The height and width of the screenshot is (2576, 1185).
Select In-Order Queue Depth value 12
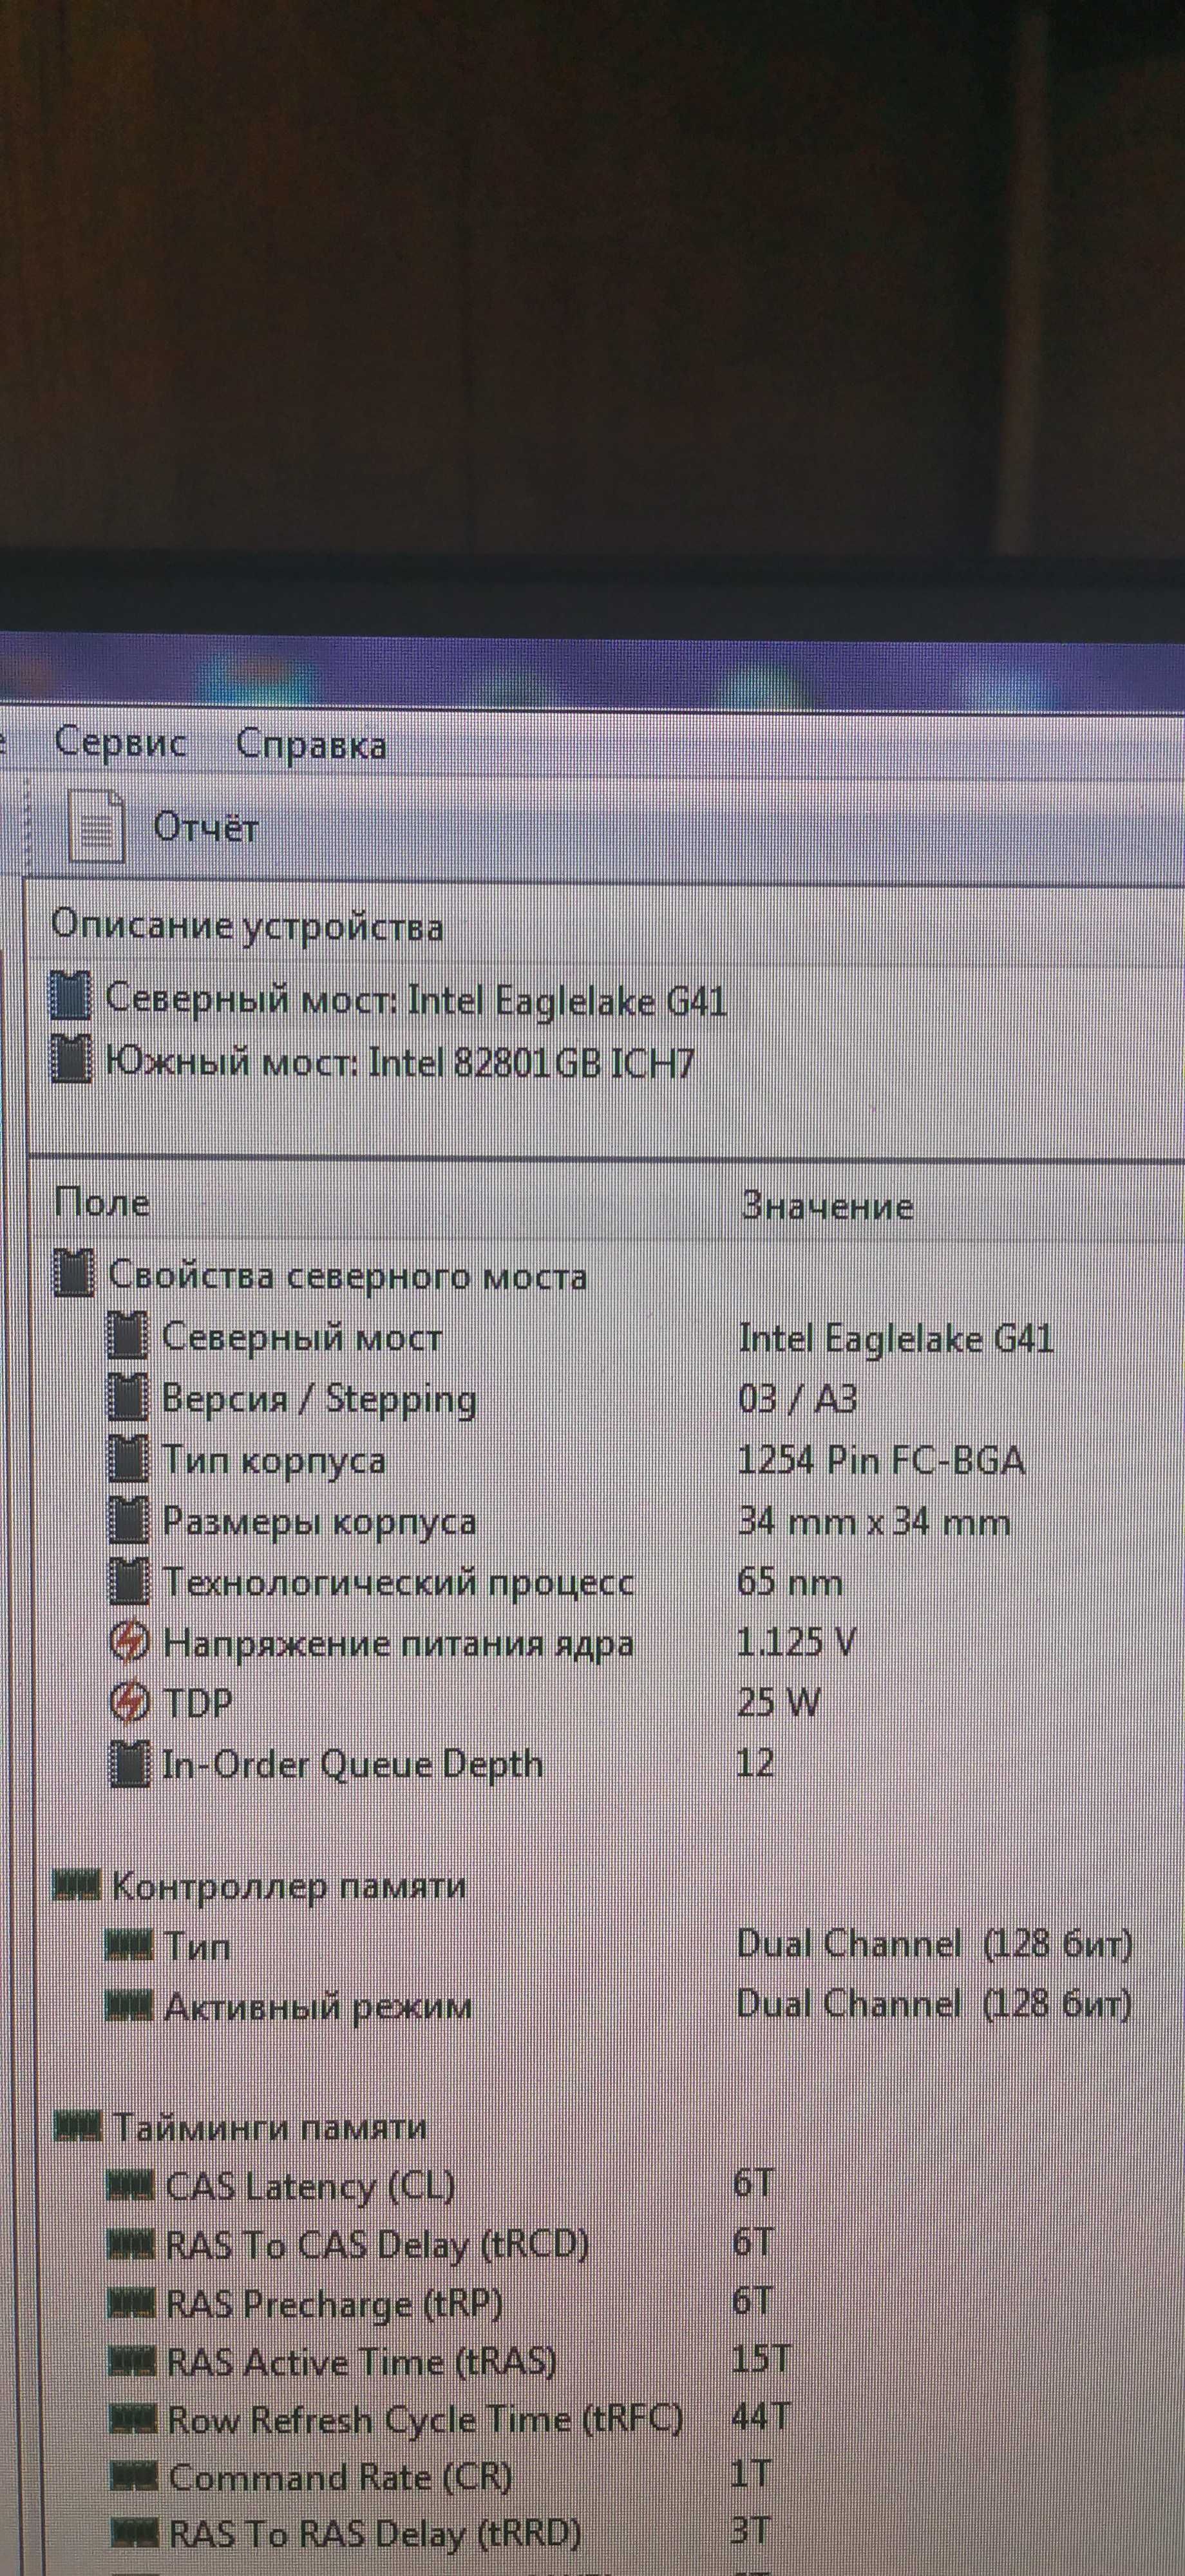pyautogui.click(x=755, y=1763)
